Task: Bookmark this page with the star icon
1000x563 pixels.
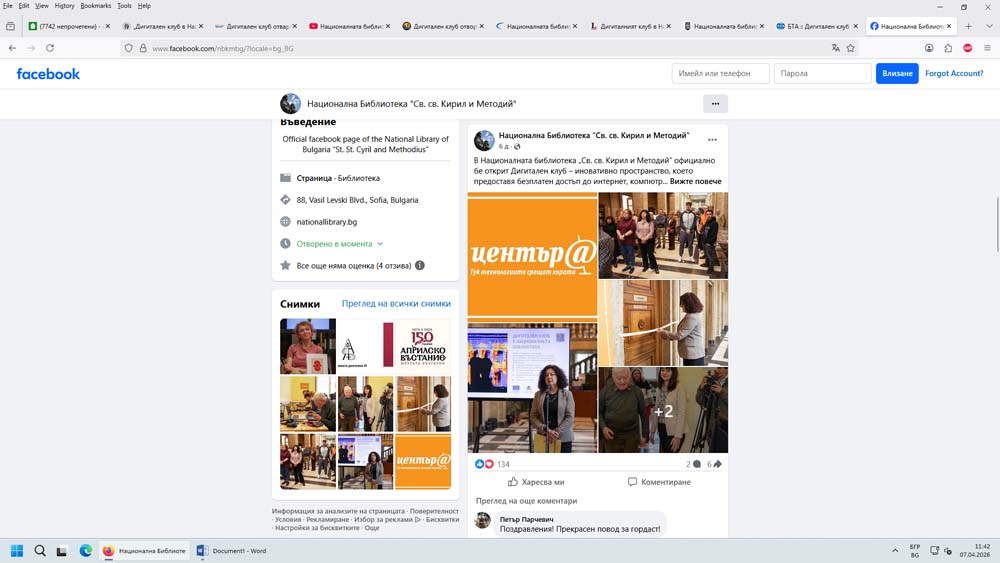Action: (x=851, y=48)
